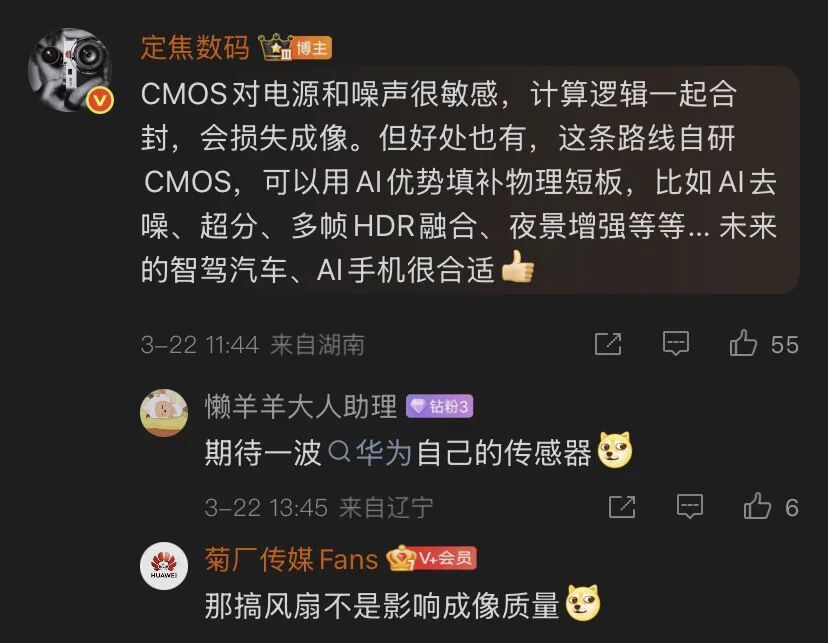828x643 pixels.
Task: Tap the 博主 crown badge
Action: click(x=295, y=48)
